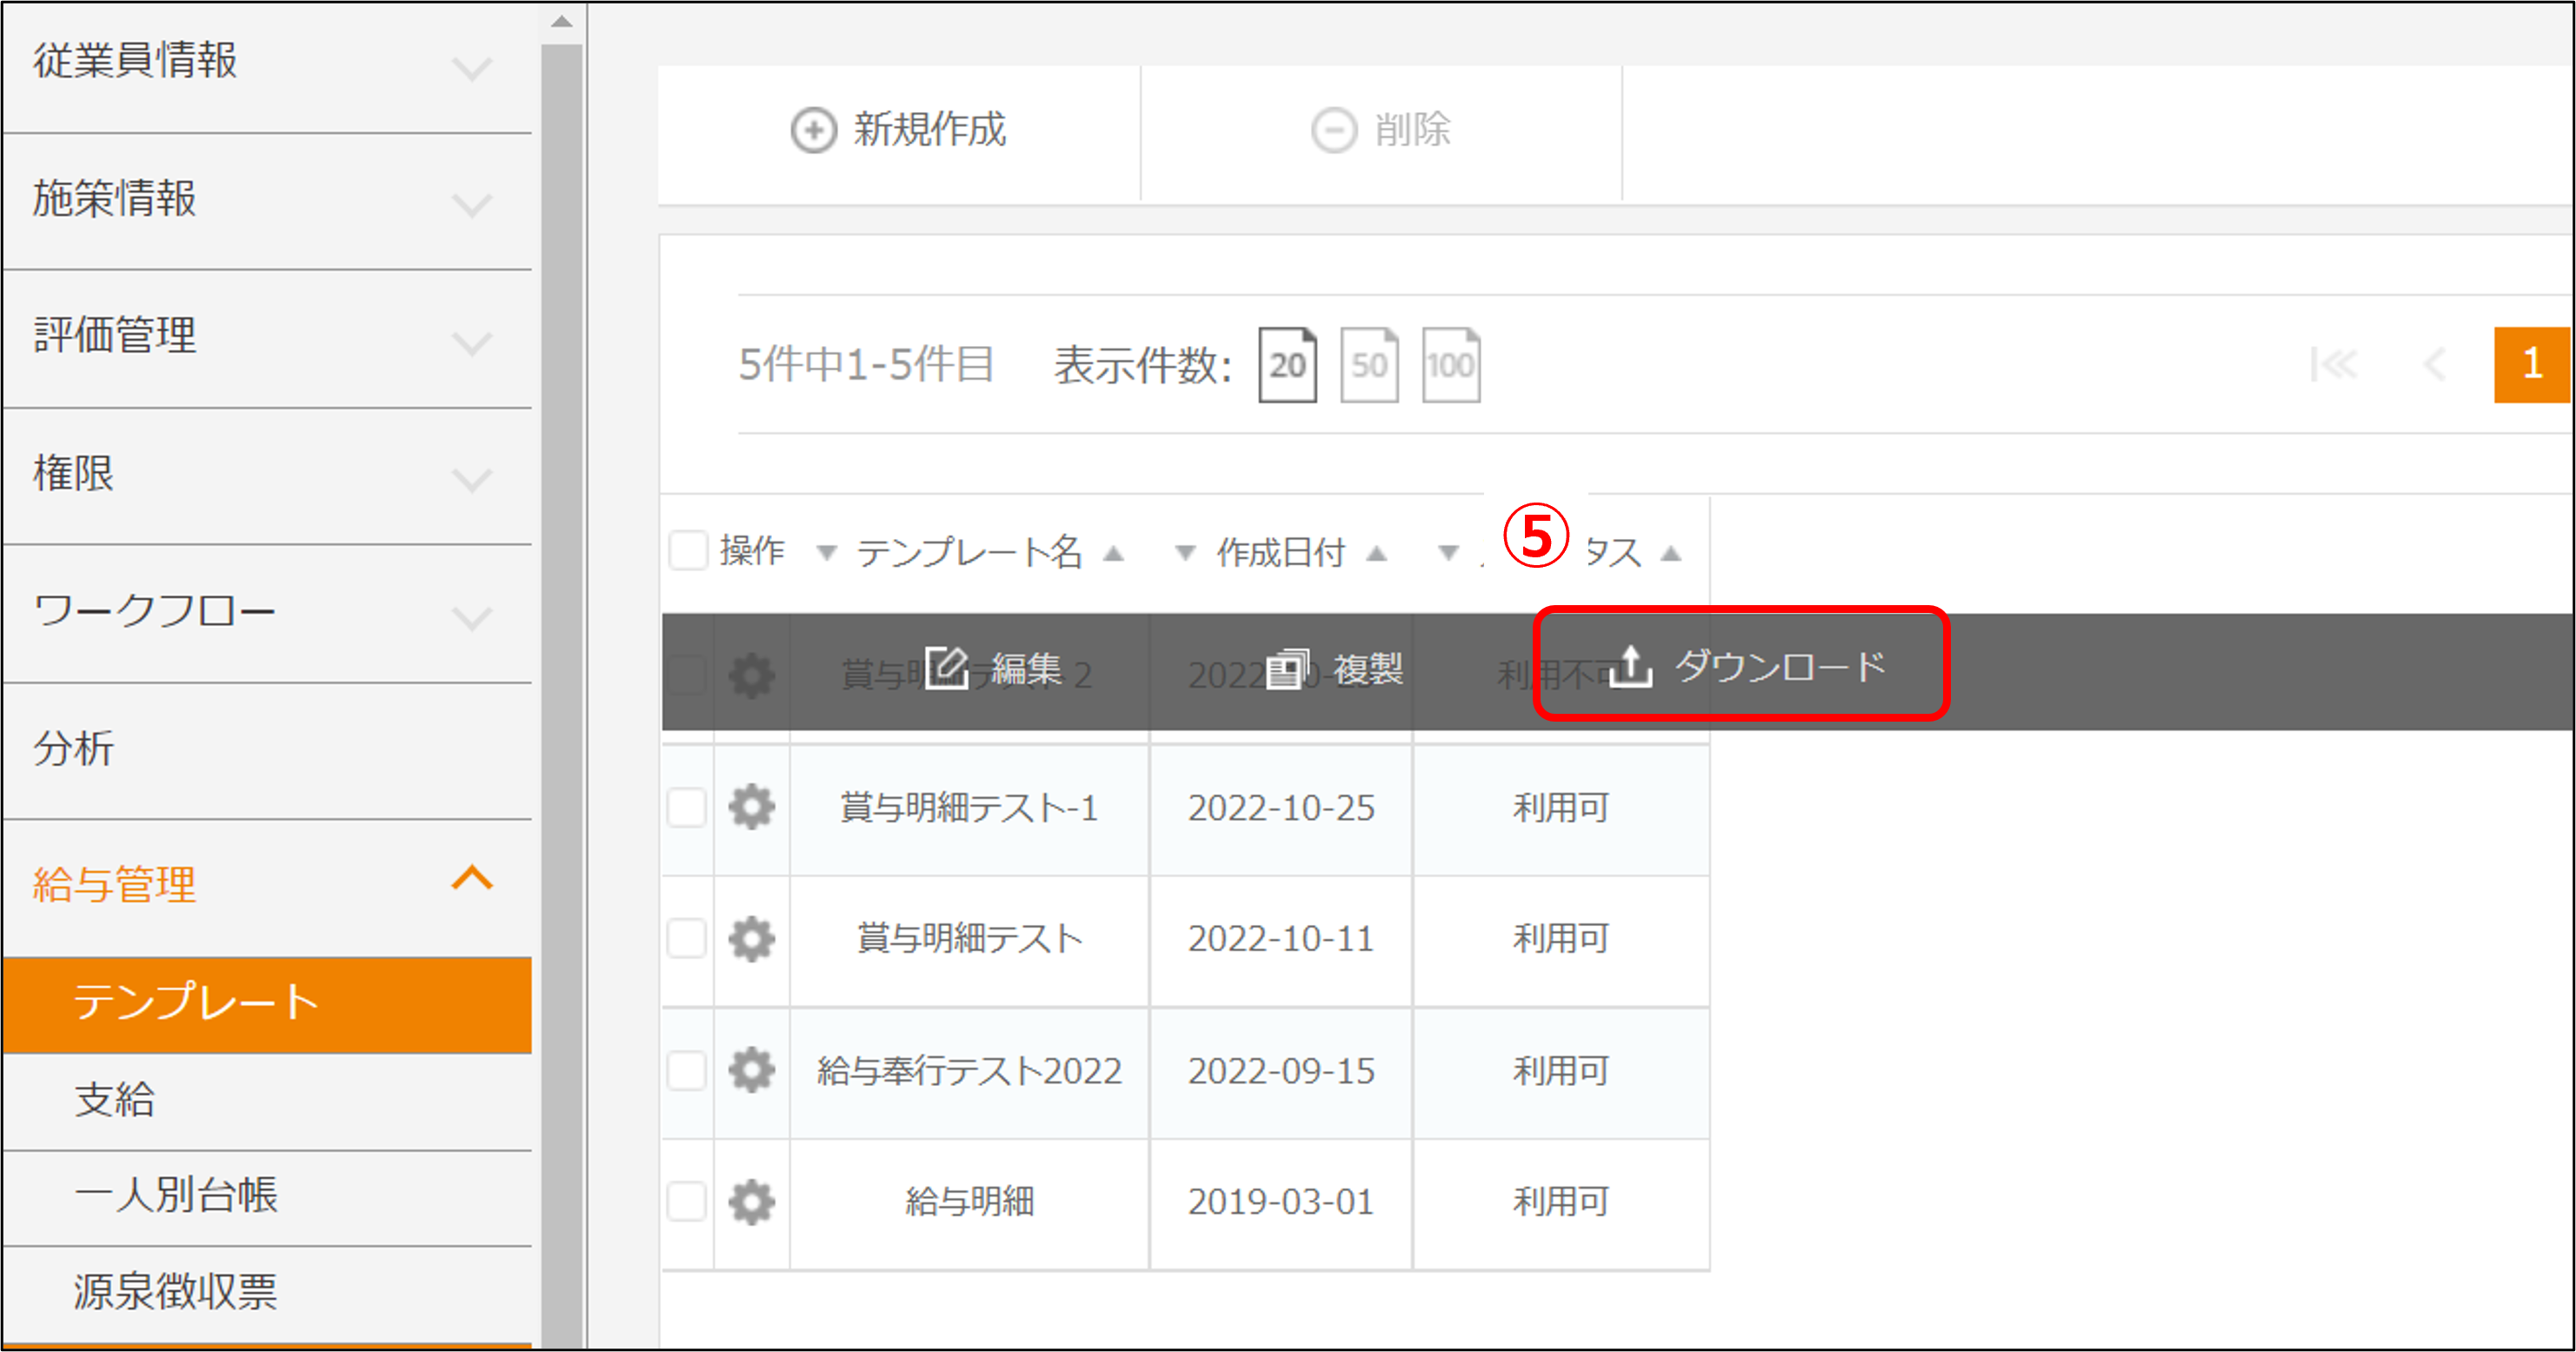Click the sidebar scrollbar up arrow
Screen dimensions: 2576x1352
coord(562,21)
